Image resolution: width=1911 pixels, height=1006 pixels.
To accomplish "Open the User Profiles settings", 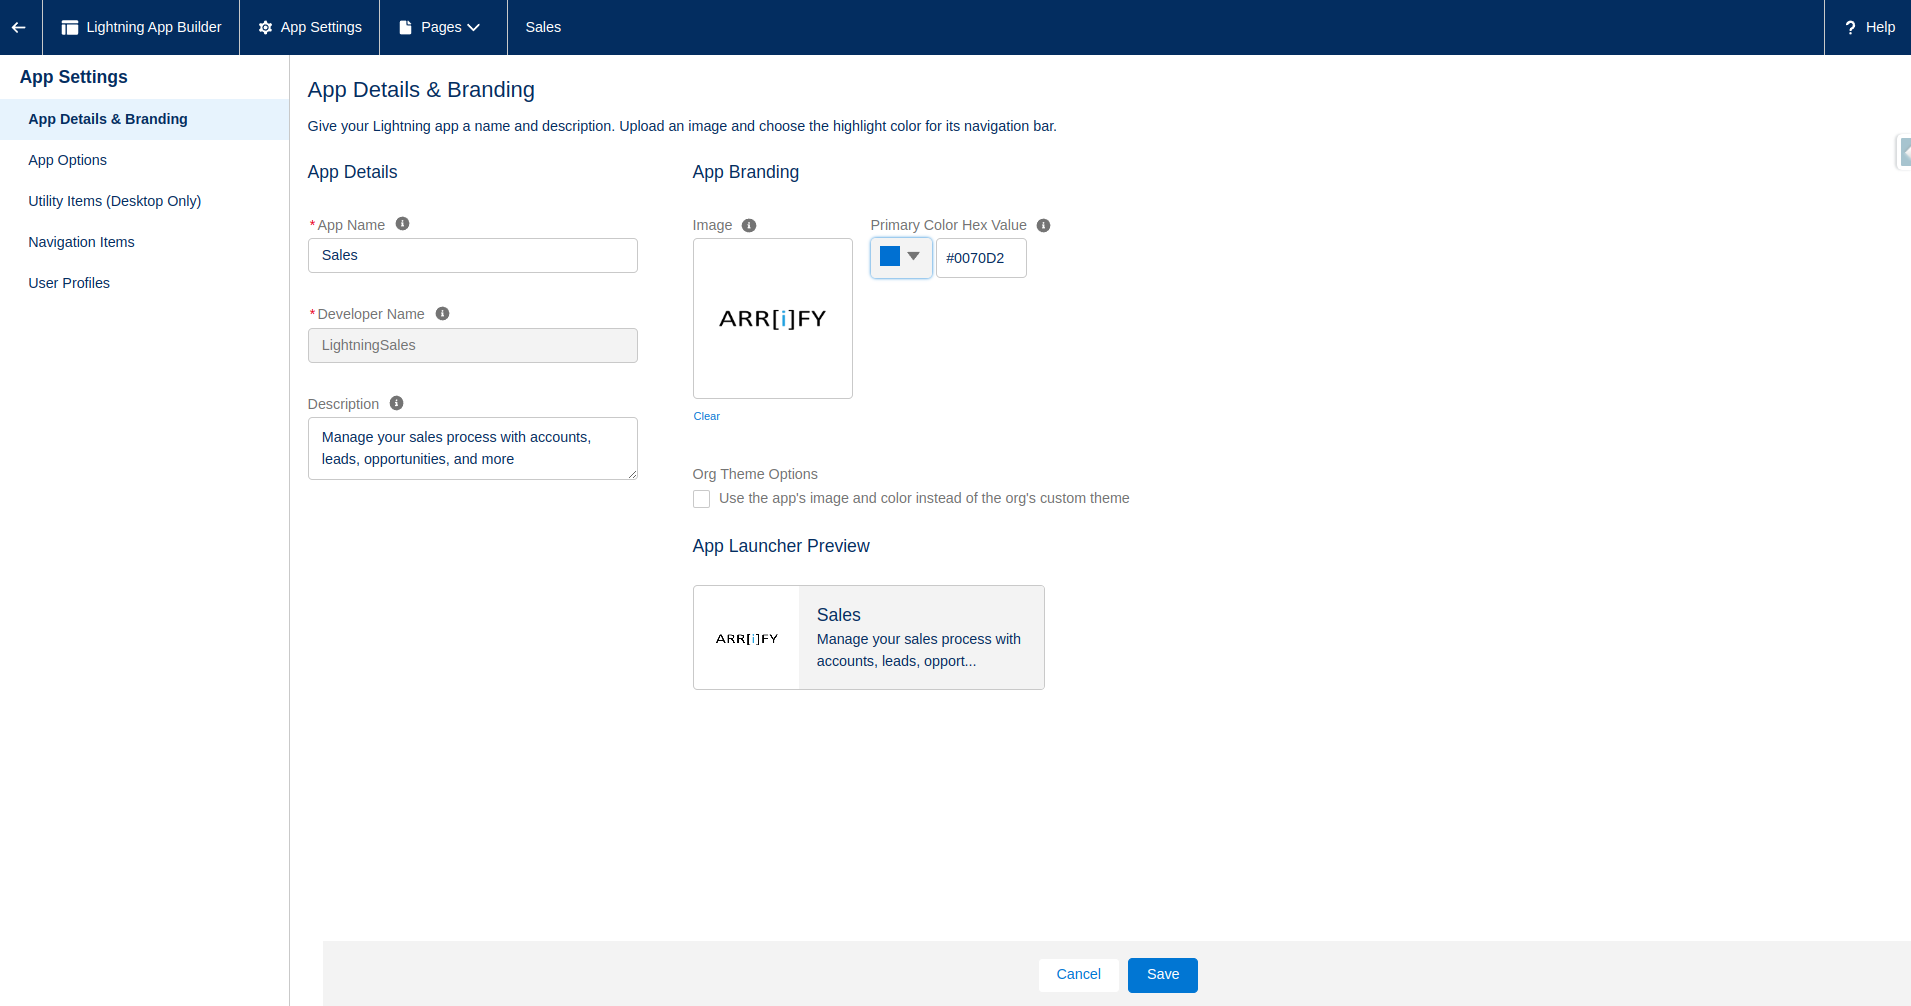I will (69, 283).
